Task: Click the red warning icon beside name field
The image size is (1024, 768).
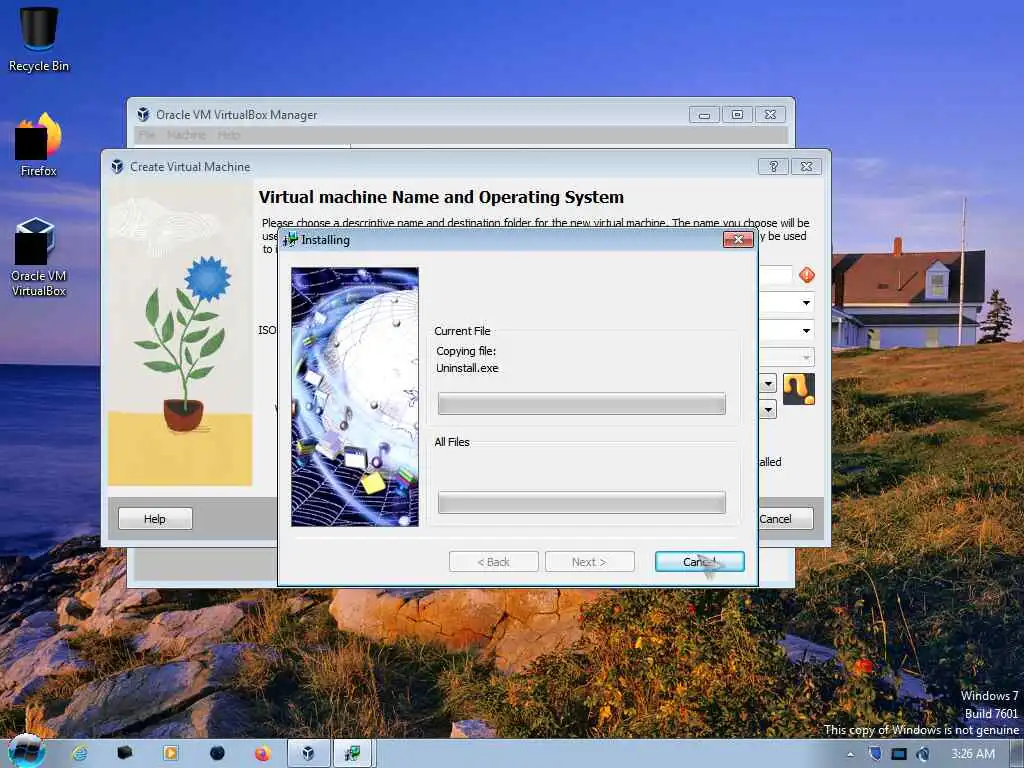Action: (807, 275)
